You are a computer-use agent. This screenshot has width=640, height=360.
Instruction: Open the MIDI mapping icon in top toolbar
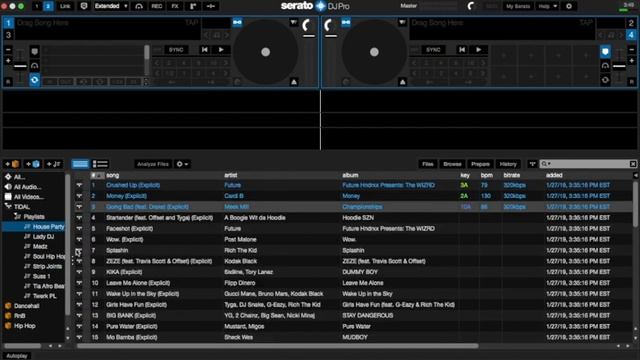pyautogui.click(x=211, y=6)
